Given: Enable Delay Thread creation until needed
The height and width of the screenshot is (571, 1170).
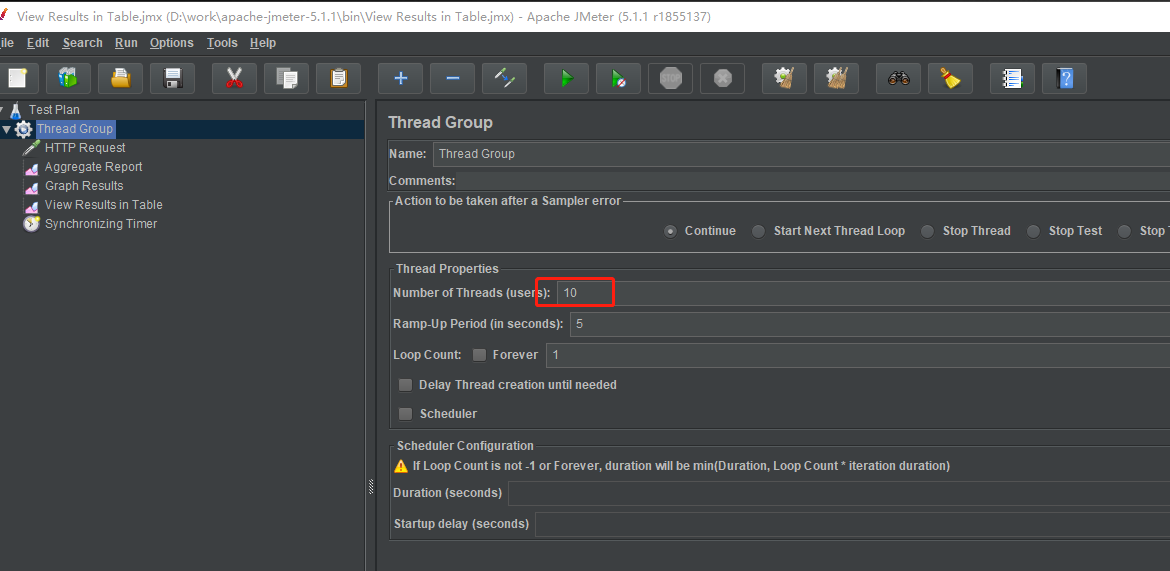Looking at the screenshot, I should (405, 385).
